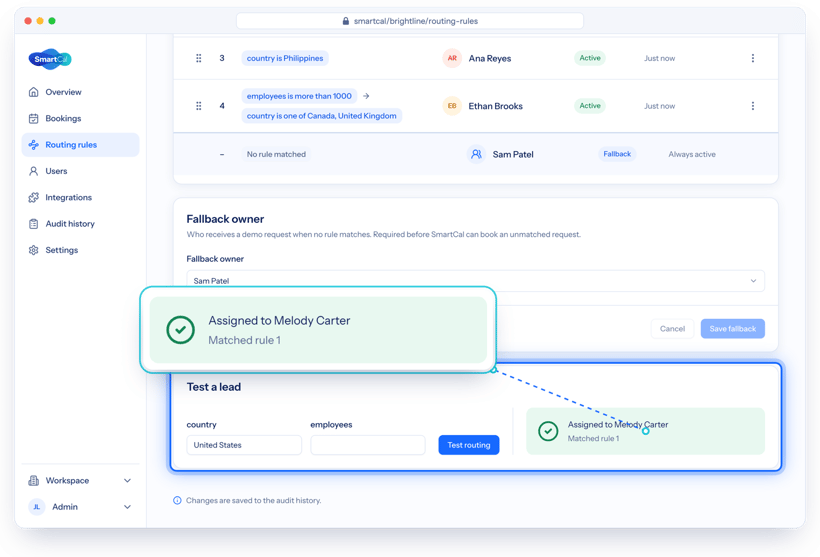Screen dimensions: 820x557
Task: Click the 'country is one of Canada, United Kingdom' chip
Action: point(322,116)
